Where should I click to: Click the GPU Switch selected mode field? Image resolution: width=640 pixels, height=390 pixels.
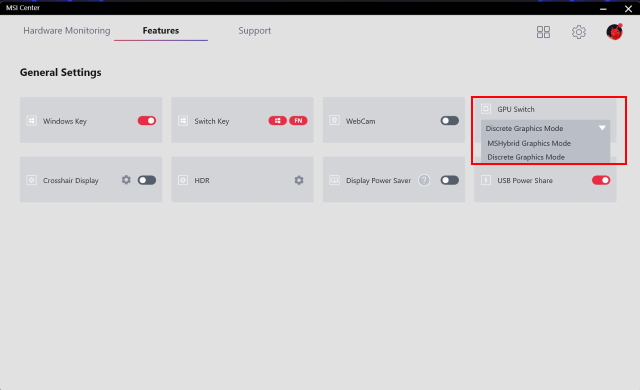tap(545, 128)
